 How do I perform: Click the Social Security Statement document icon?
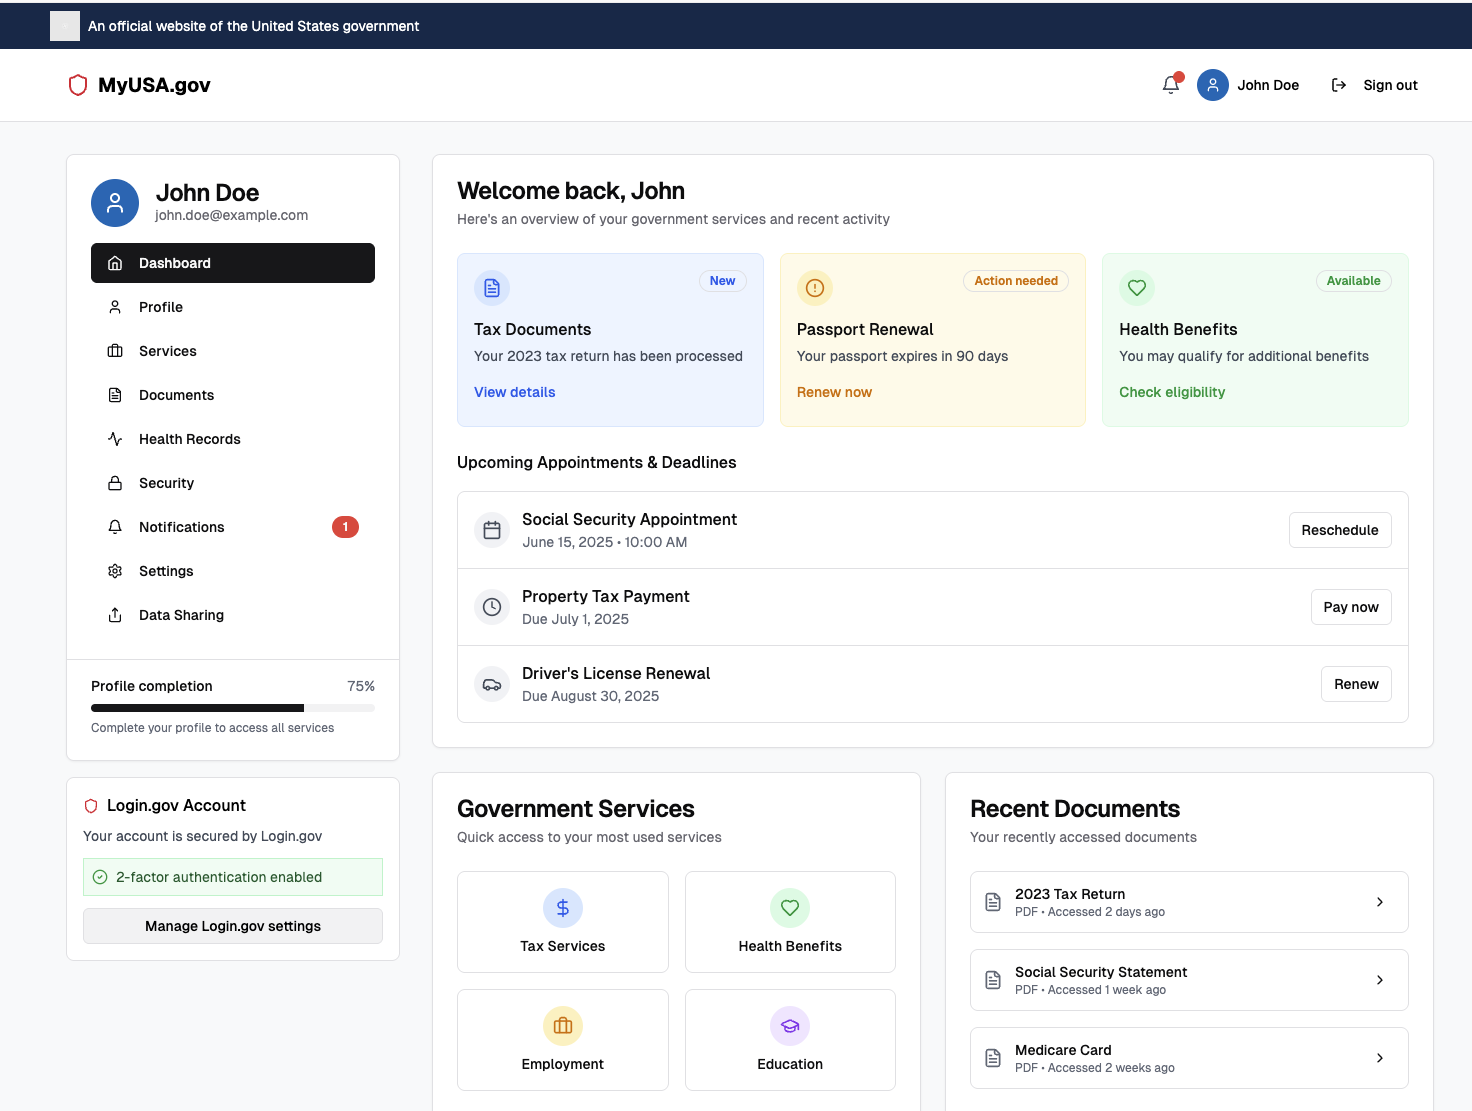click(x=993, y=980)
